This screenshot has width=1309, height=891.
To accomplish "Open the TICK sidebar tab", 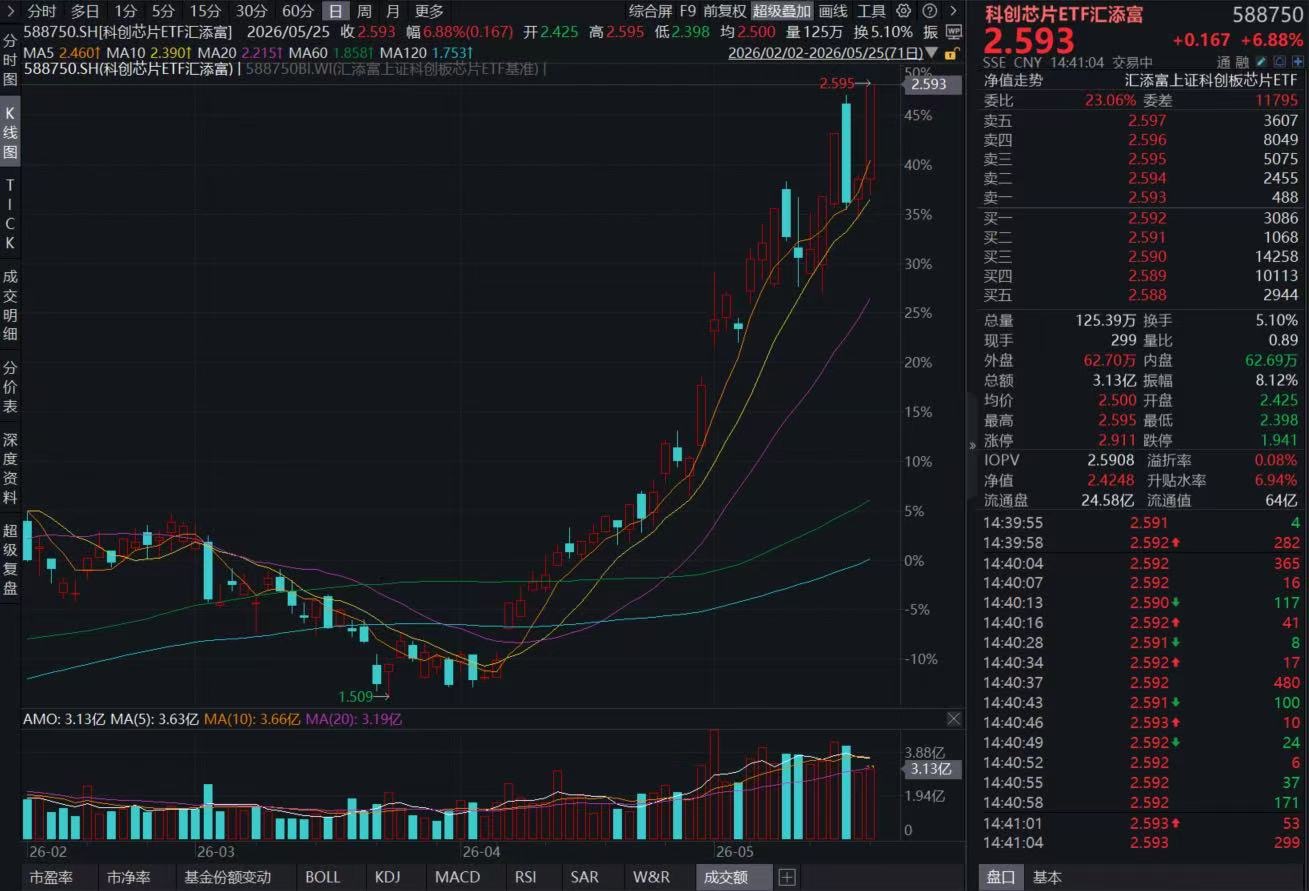I will pyautogui.click(x=10, y=214).
